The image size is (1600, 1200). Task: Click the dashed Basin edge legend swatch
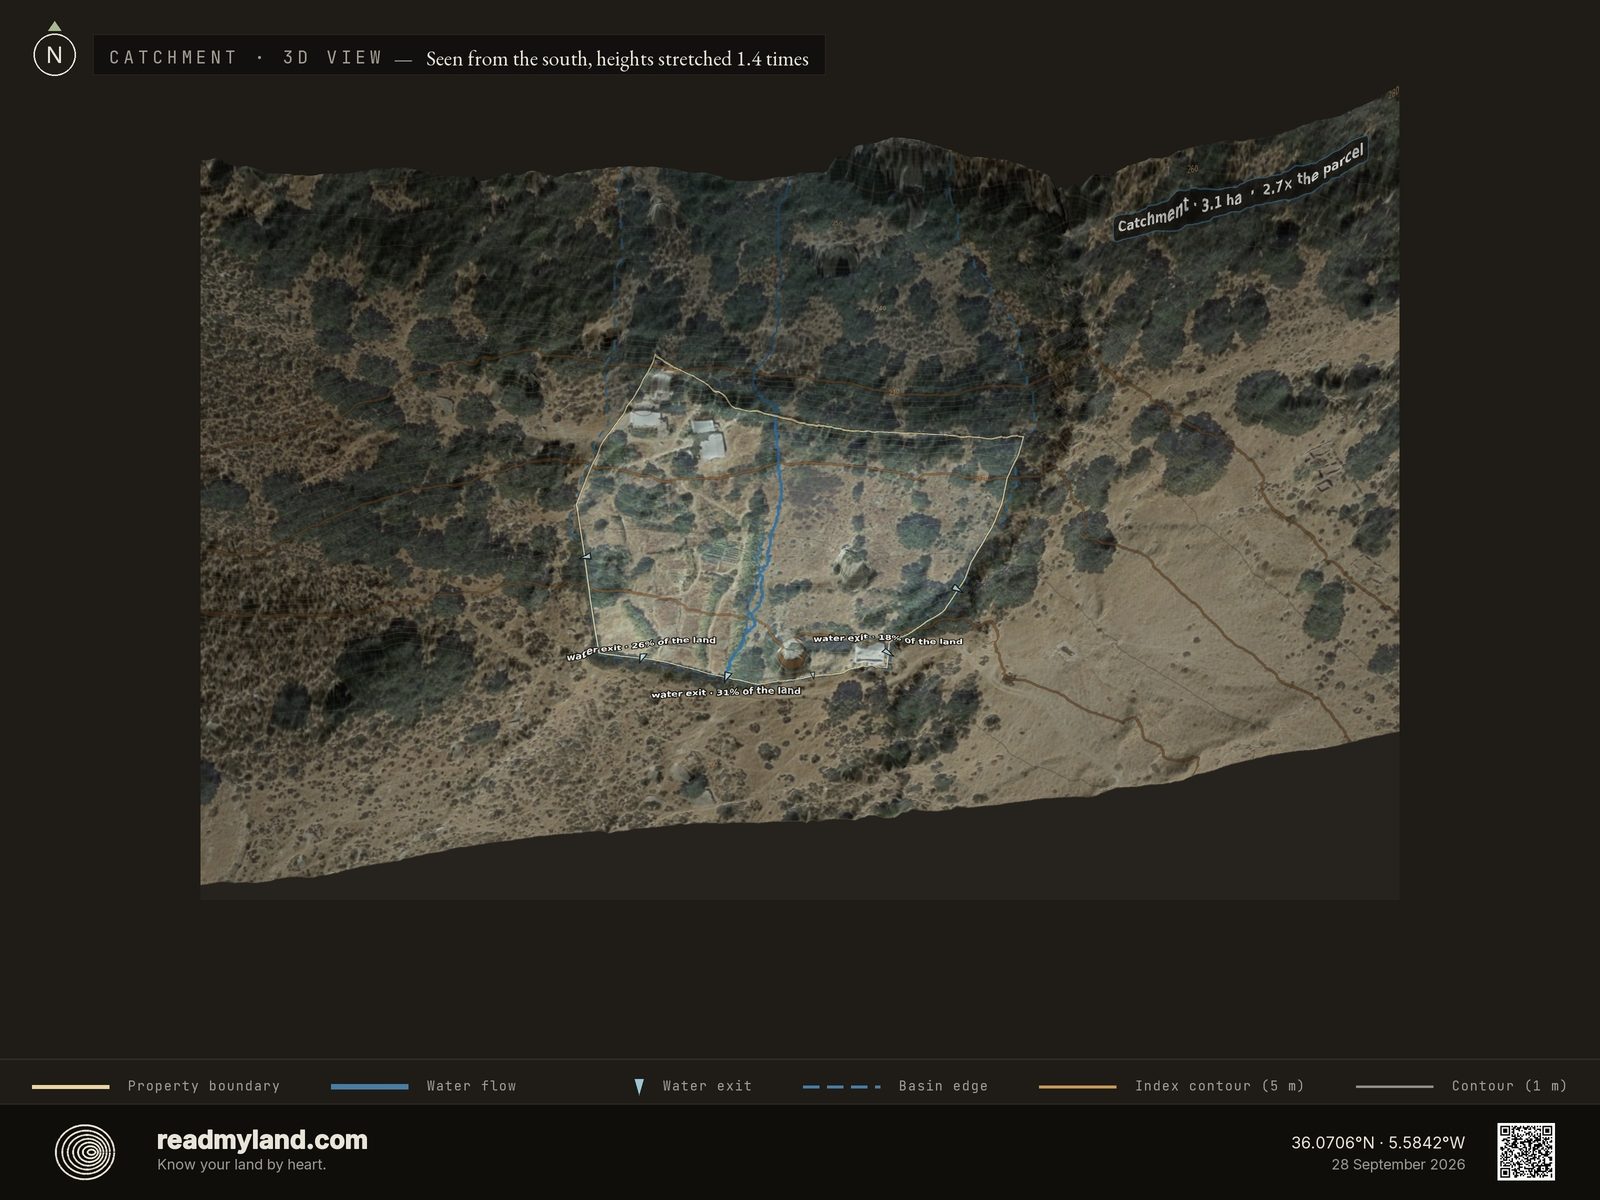[841, 1086]
